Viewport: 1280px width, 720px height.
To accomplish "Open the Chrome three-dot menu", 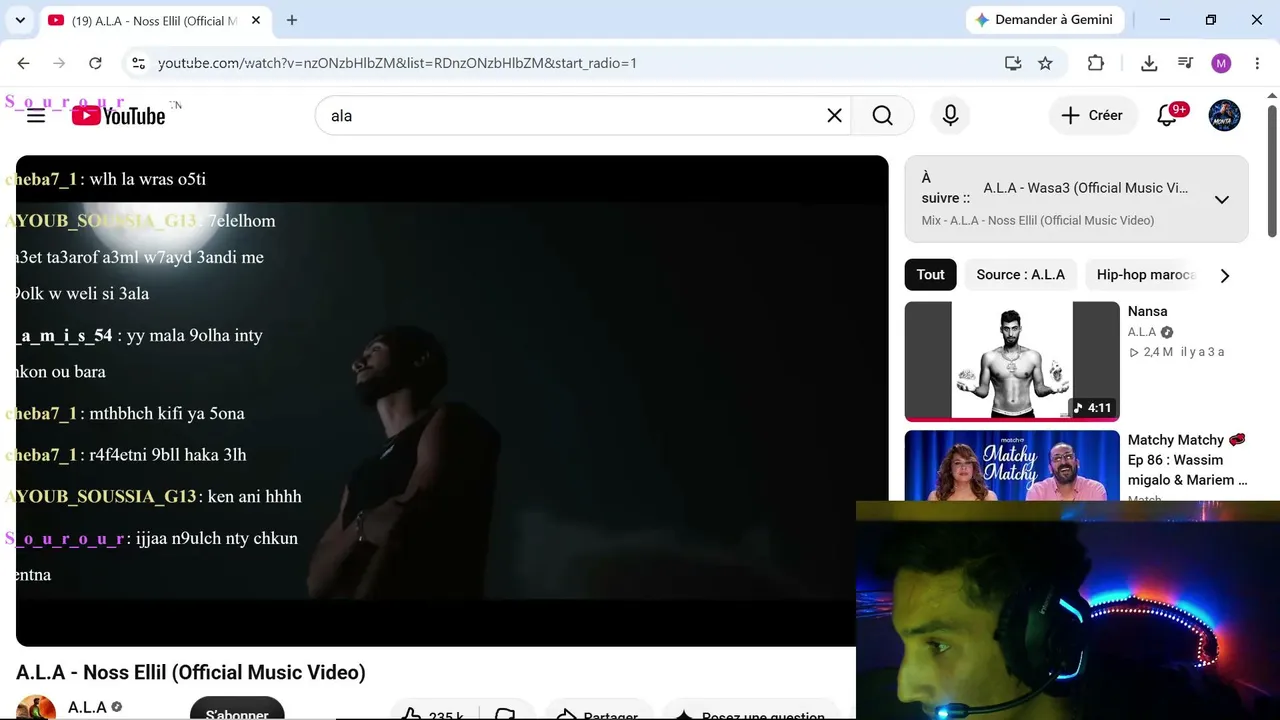I will tap(1256, 63).
